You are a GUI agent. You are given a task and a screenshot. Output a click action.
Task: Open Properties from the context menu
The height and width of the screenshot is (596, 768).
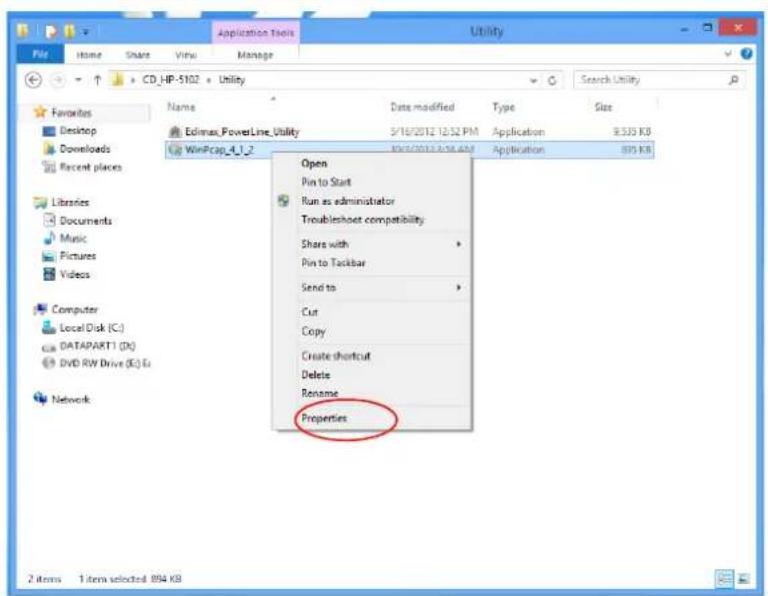324,418
